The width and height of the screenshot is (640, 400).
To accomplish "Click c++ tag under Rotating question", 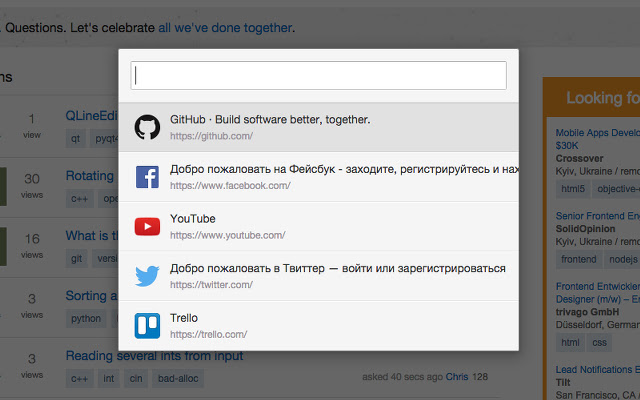I will click(80, 199).
